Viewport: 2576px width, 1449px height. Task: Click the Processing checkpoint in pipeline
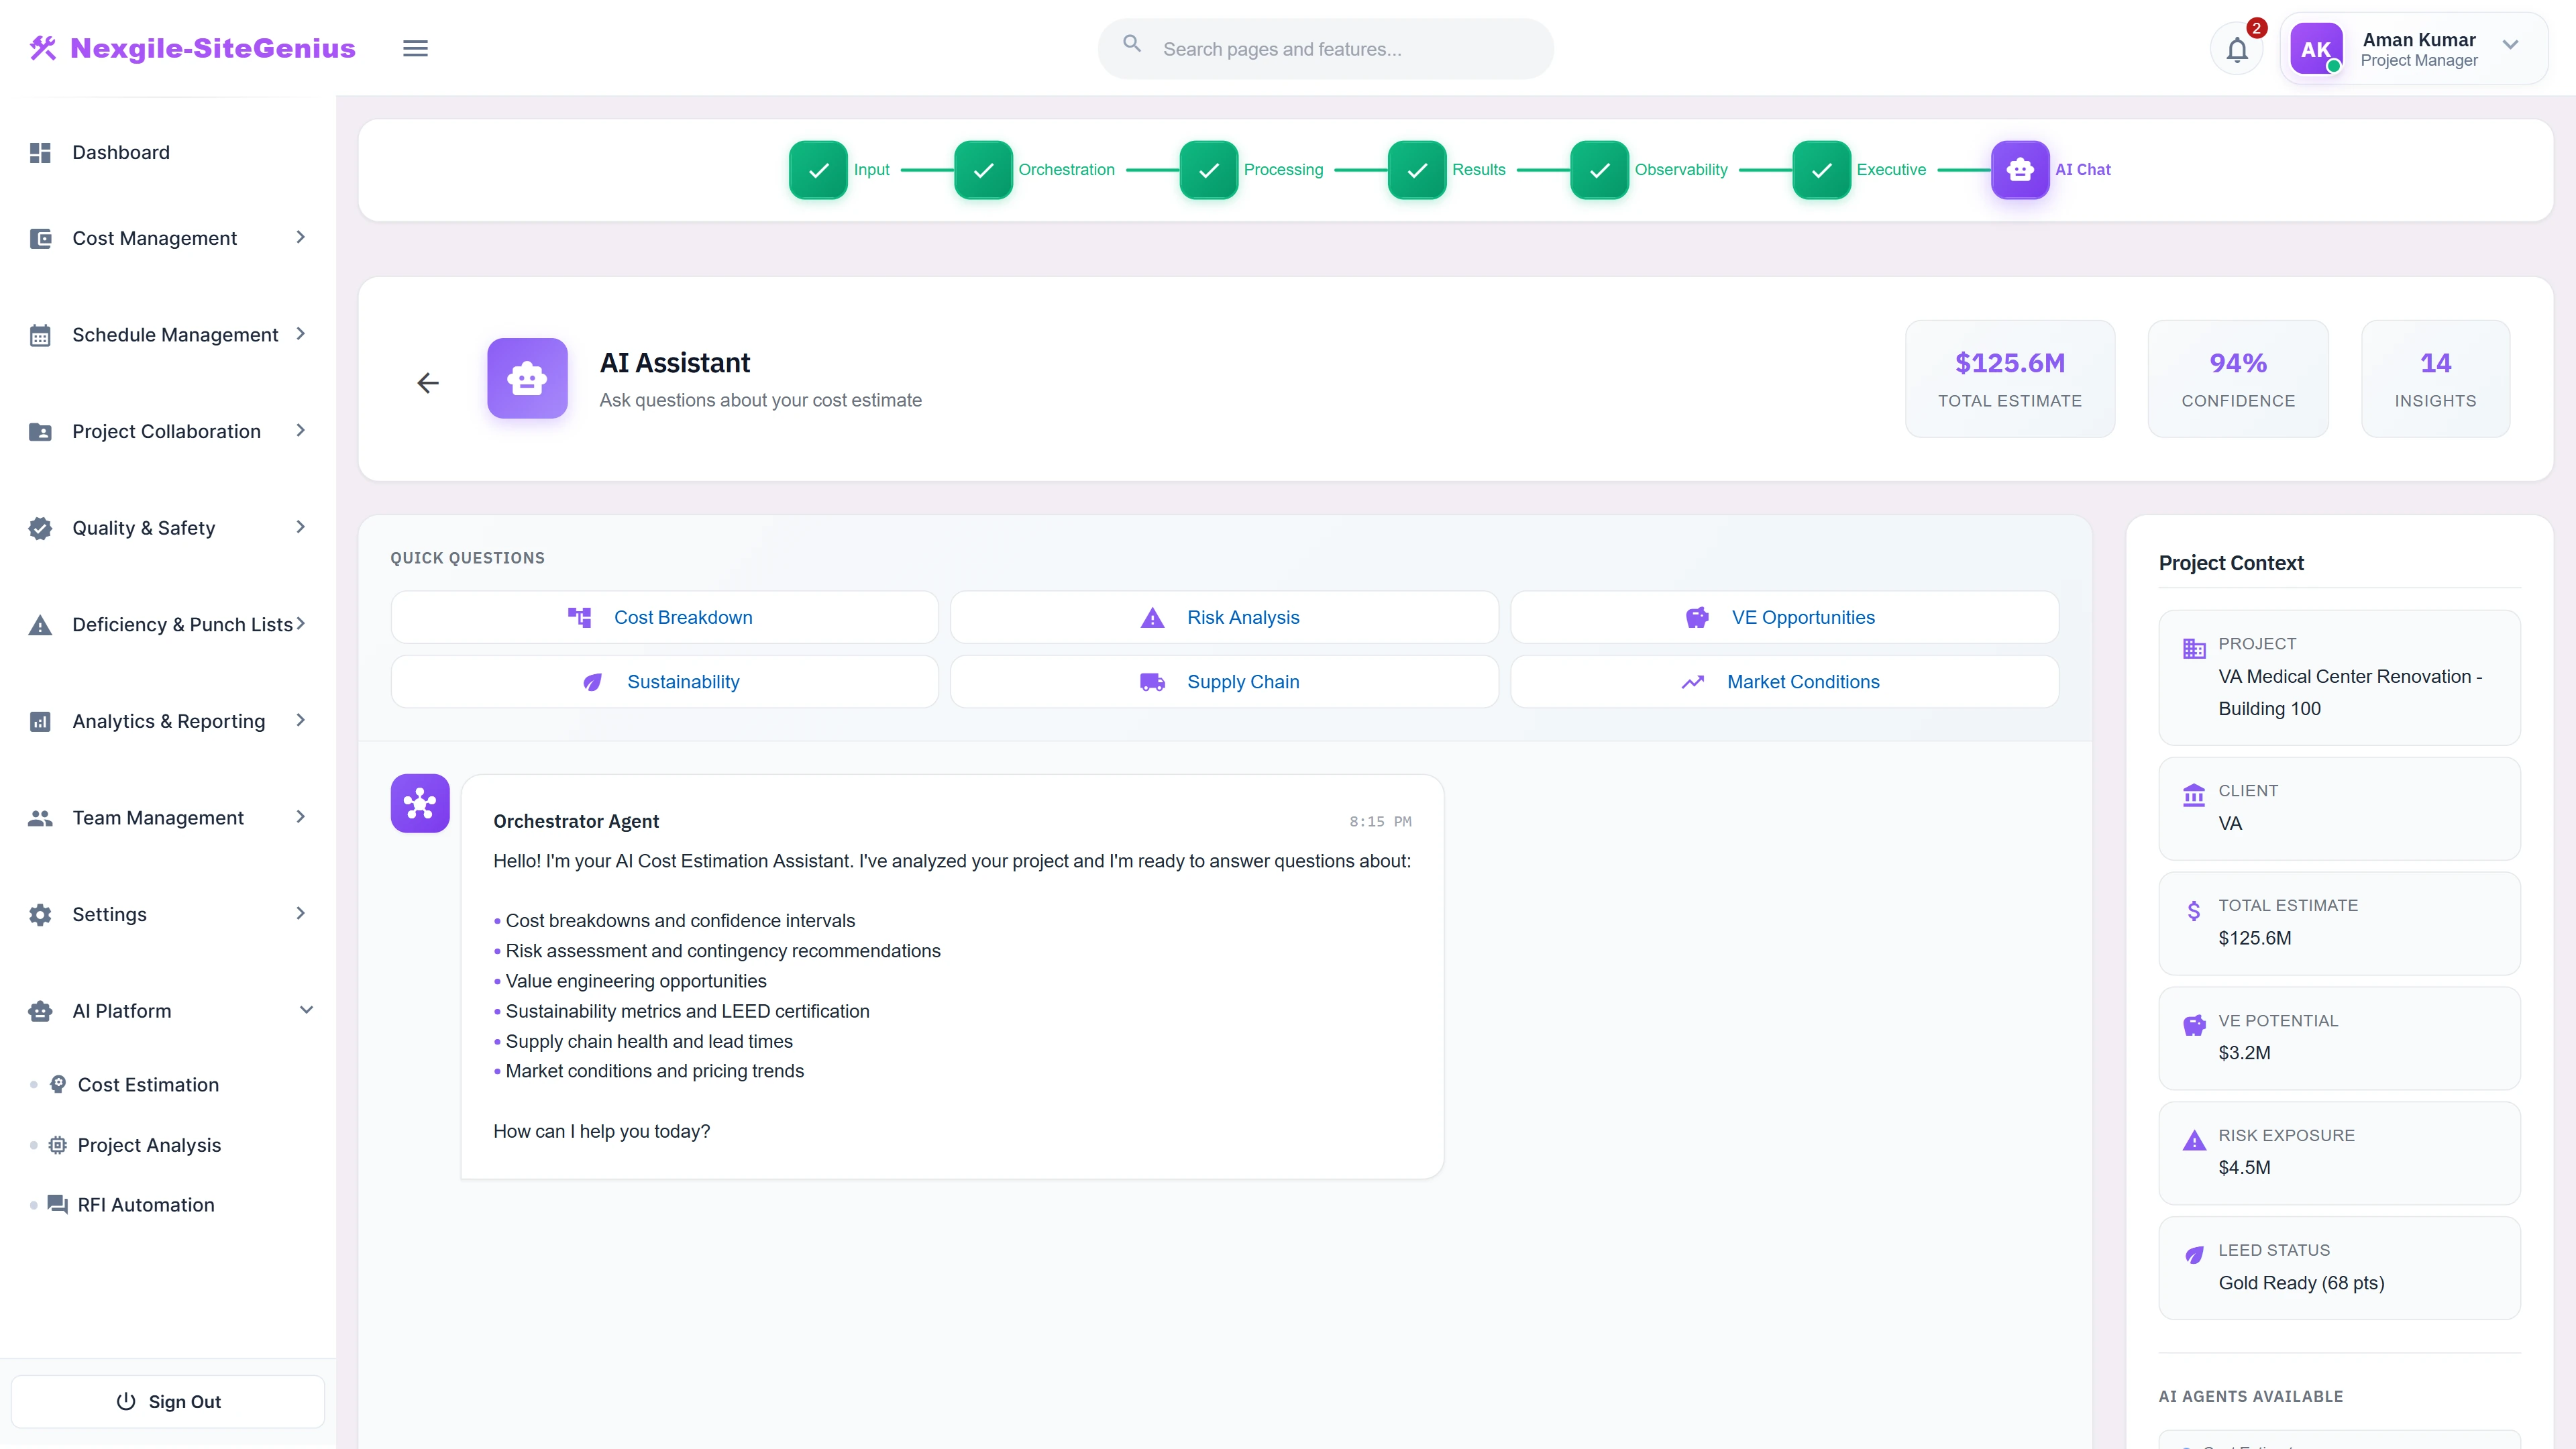point(1208,169)
